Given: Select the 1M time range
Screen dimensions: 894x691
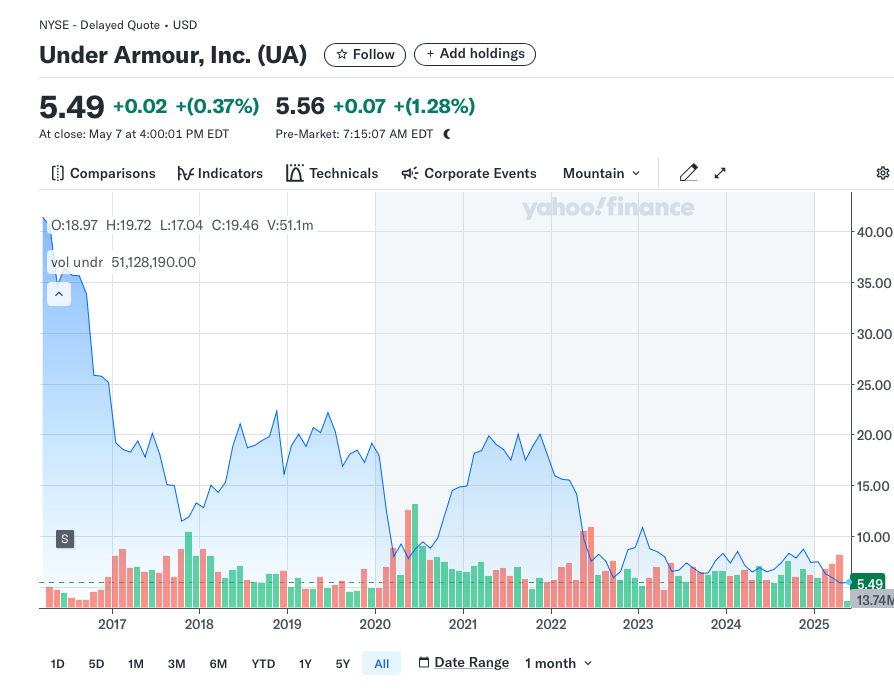Looking at the screenshot, I should click(136, 664).
